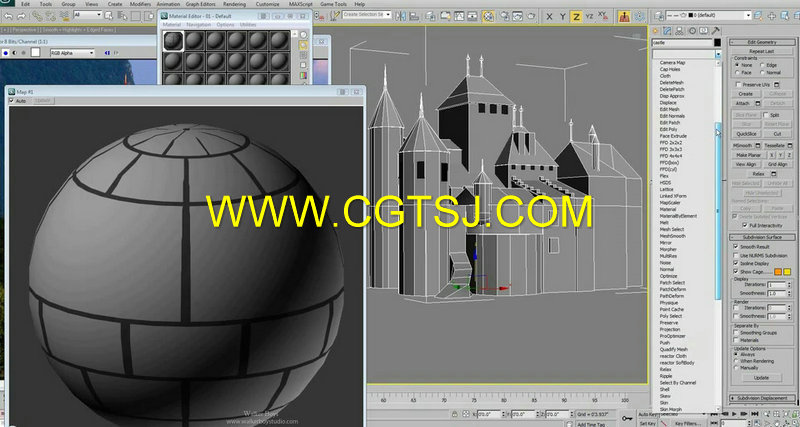Activate the Select and Link tool
This screenshot has height=427, width=800.
(37, 16)
